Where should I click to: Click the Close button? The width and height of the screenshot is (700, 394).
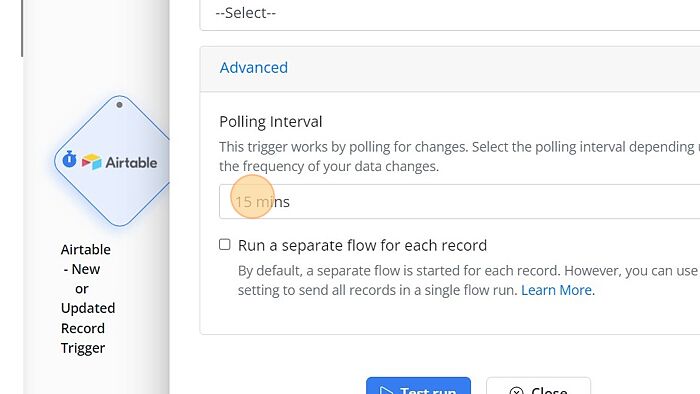tap(538, 386)
